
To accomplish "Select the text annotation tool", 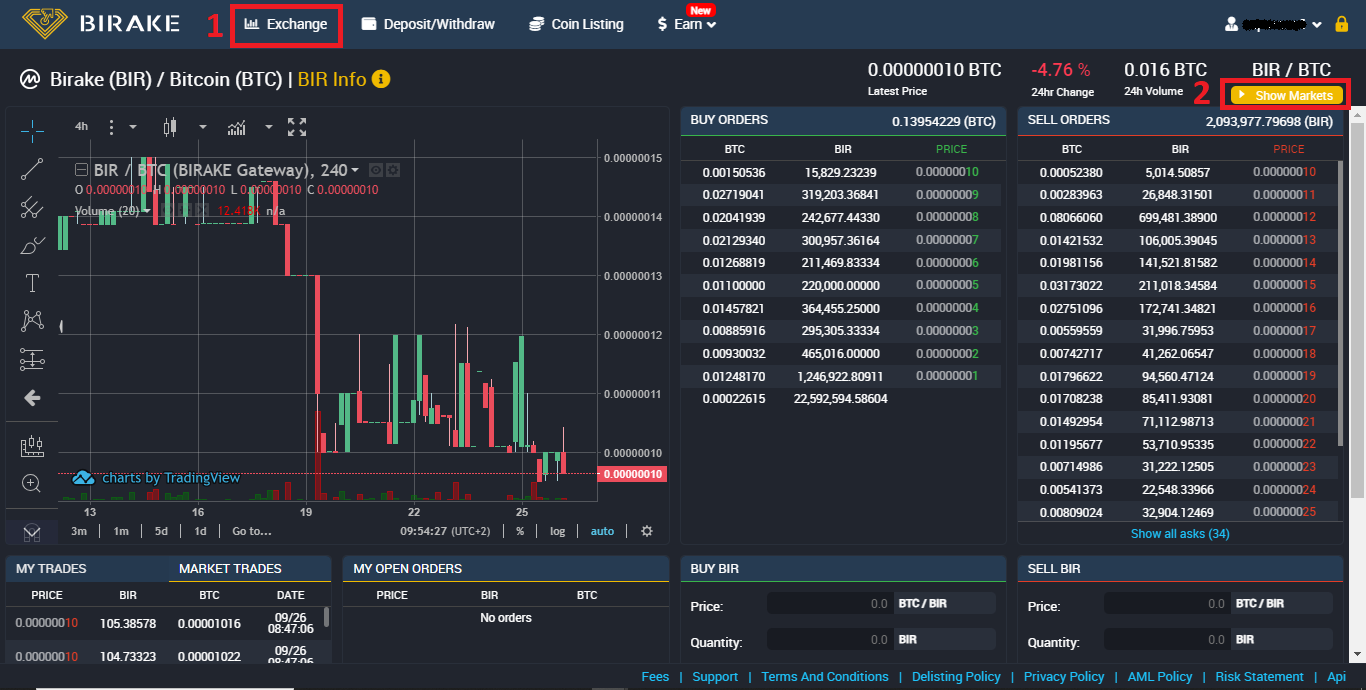I will click(x=32, y=283).
